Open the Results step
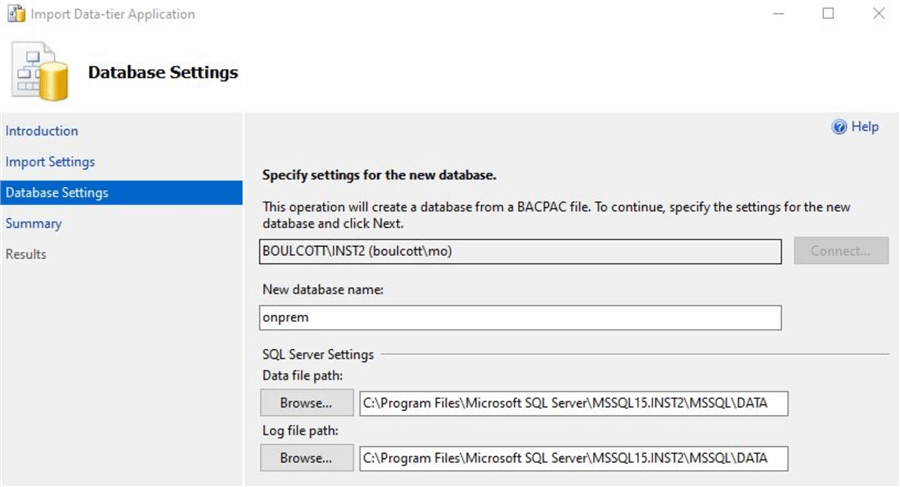The height and width of the screenshot is (487, 900). click(x=26, y=254)
